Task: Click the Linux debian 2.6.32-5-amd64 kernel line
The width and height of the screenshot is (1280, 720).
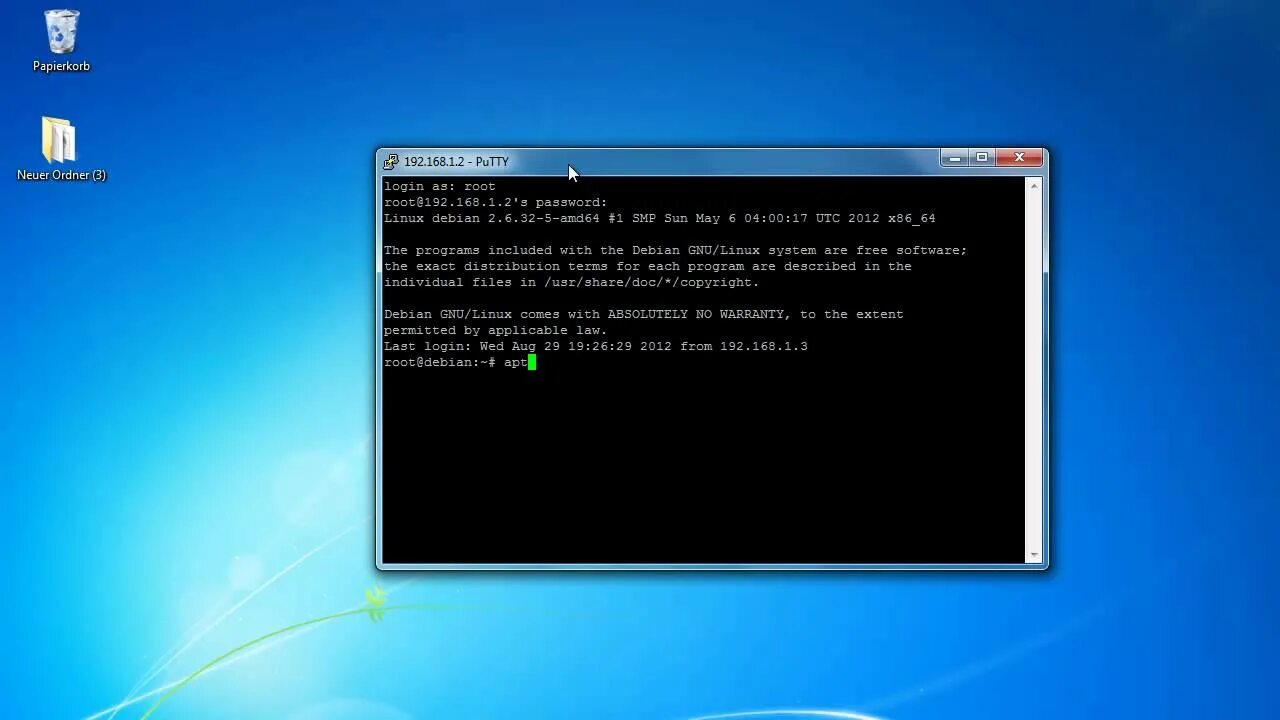Action: coord(660,218)
